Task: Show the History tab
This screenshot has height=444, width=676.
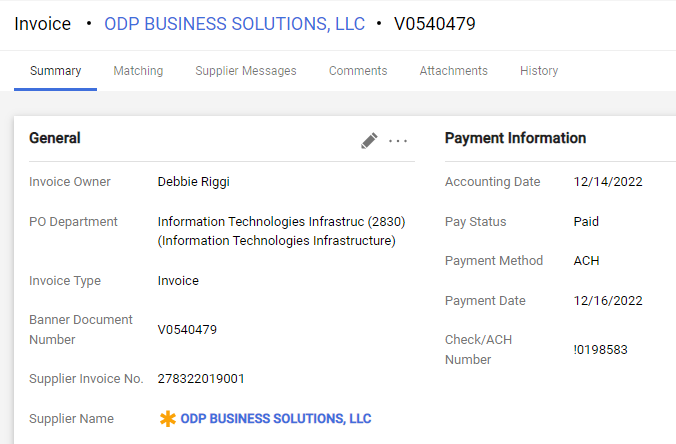Action: click(x=539, y=71)
